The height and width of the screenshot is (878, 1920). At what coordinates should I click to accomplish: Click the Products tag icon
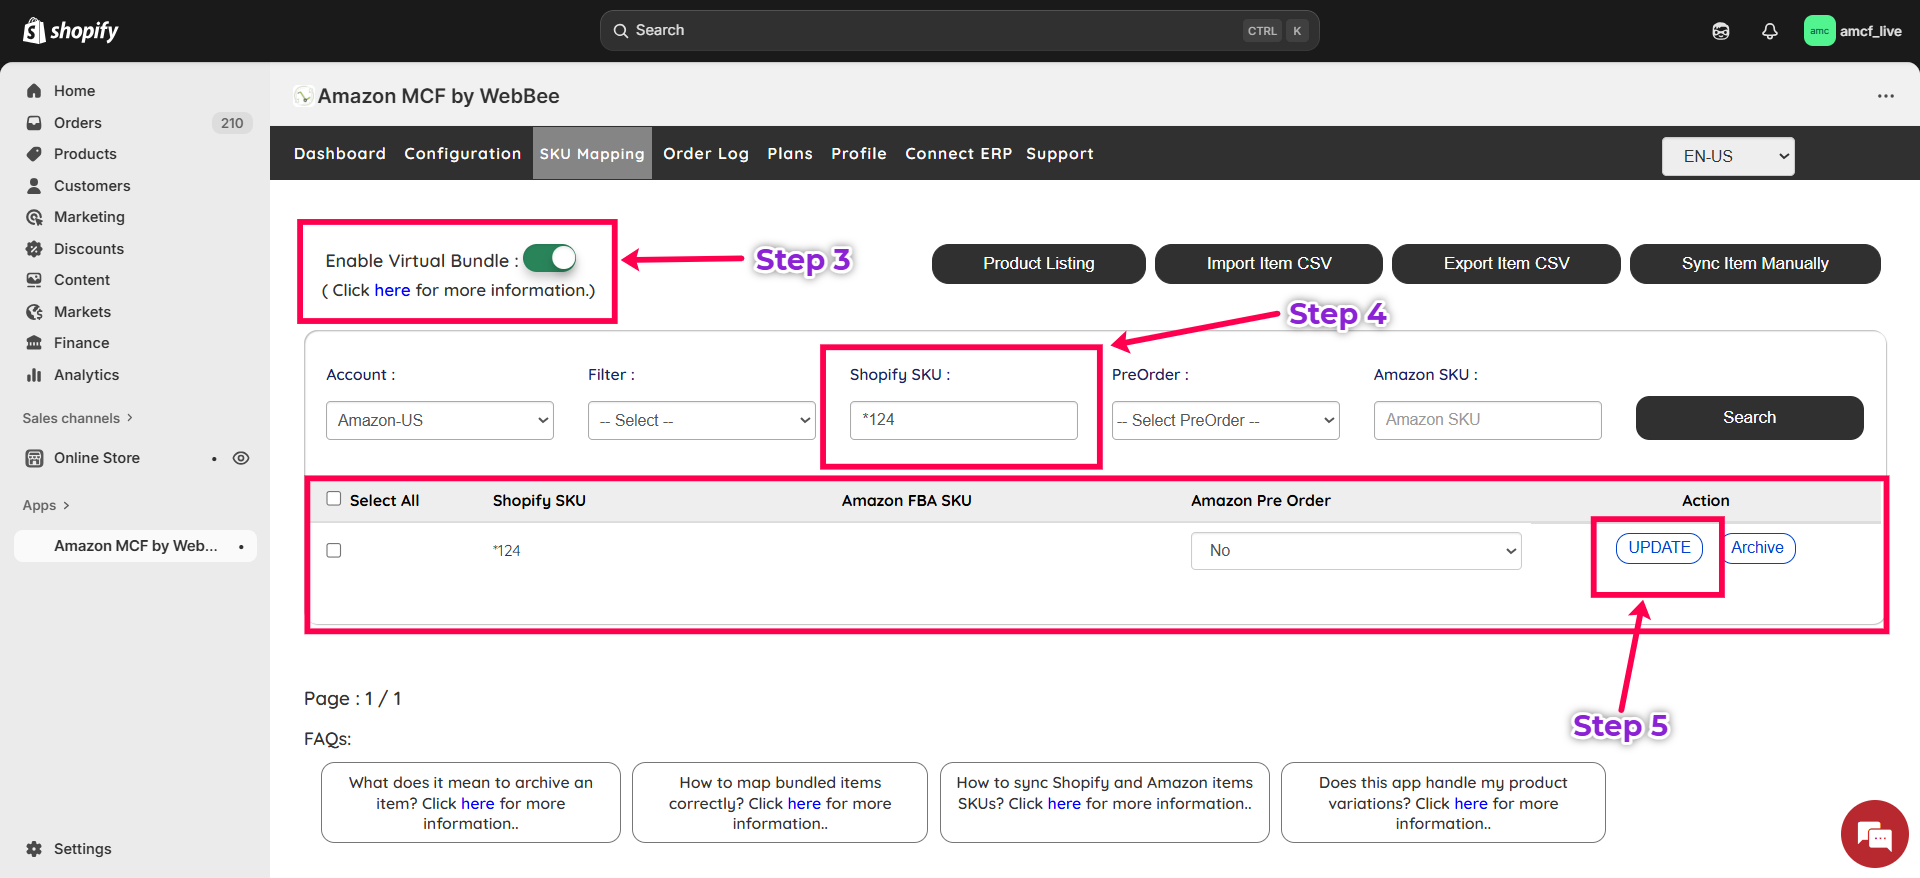34,154
